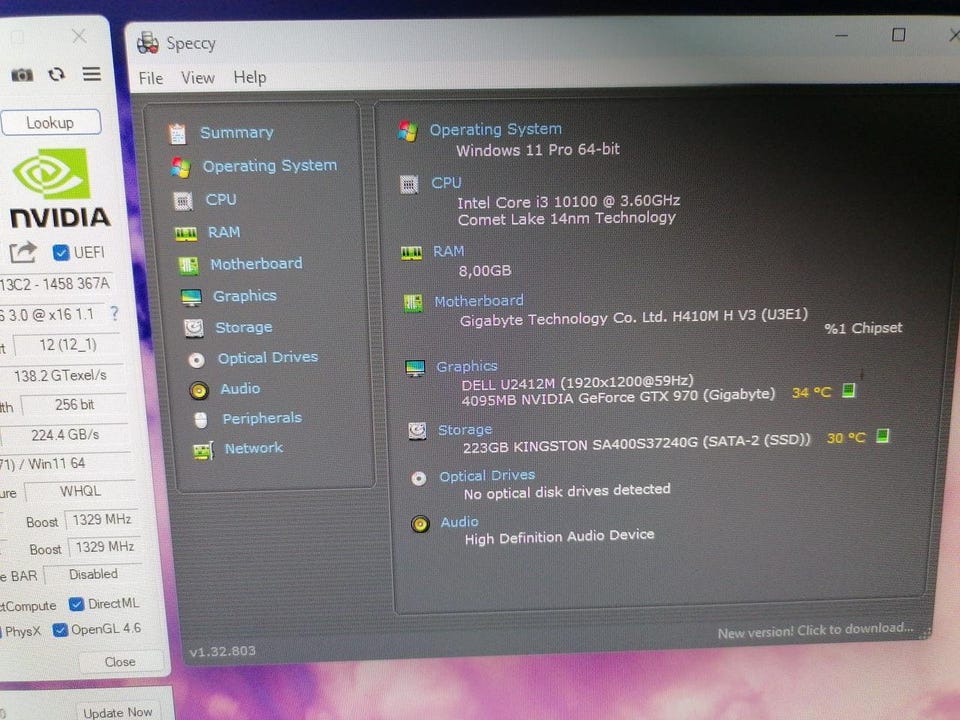Click the monitor Graphics icon in sidebar

pyautogui.click(x=192, y=298)
